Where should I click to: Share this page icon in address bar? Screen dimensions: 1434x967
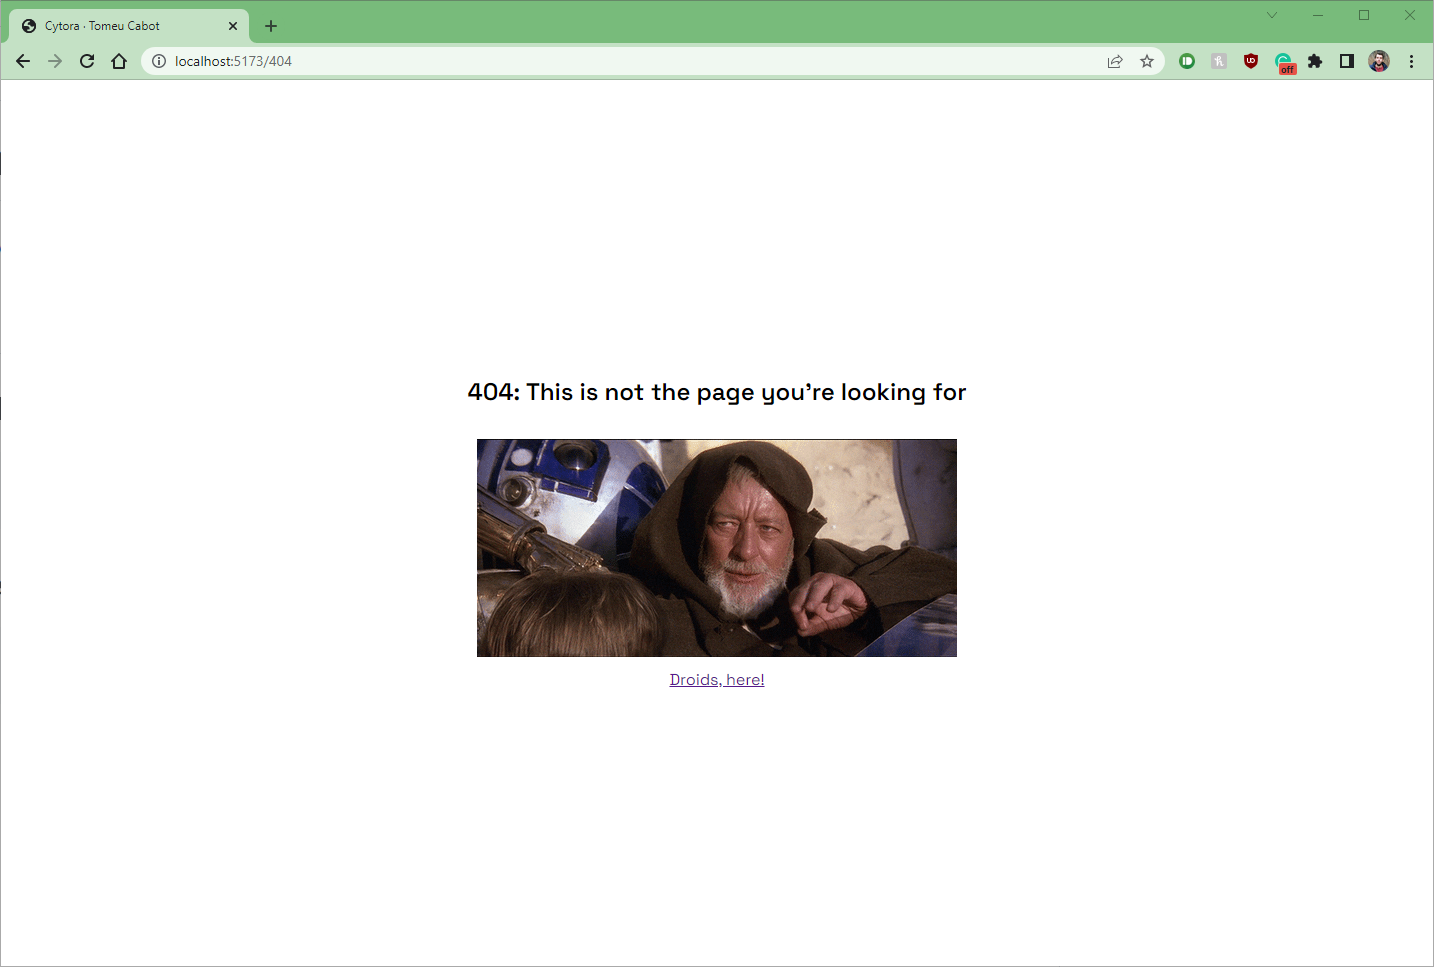click(1115, 61)
